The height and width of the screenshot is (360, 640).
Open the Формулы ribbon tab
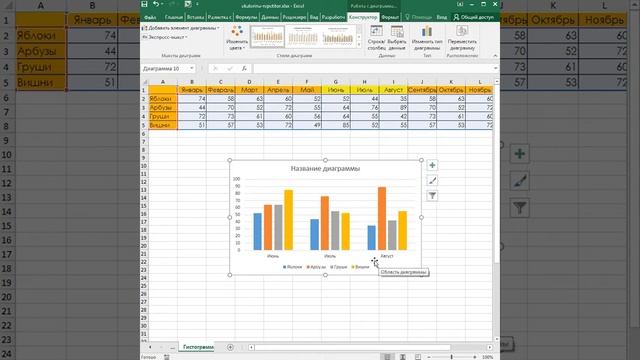pyautogui.click(x=246, y=17)
